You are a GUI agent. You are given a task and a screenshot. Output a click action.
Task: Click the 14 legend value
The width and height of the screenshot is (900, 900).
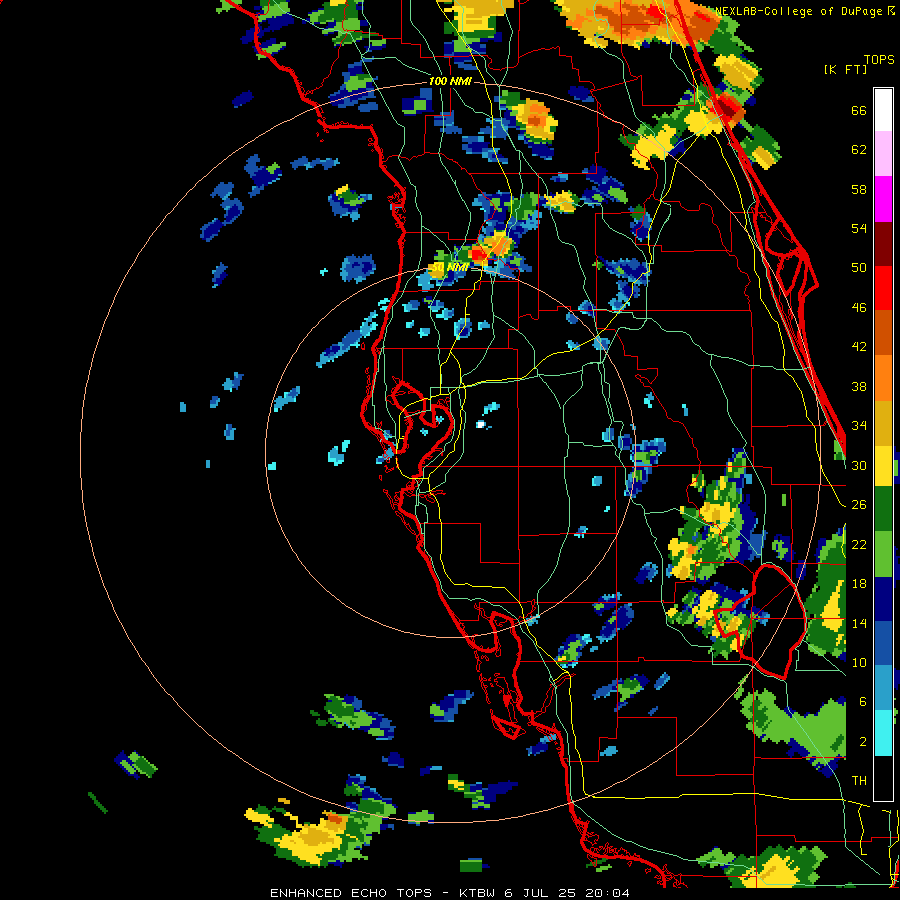point(859,623)
